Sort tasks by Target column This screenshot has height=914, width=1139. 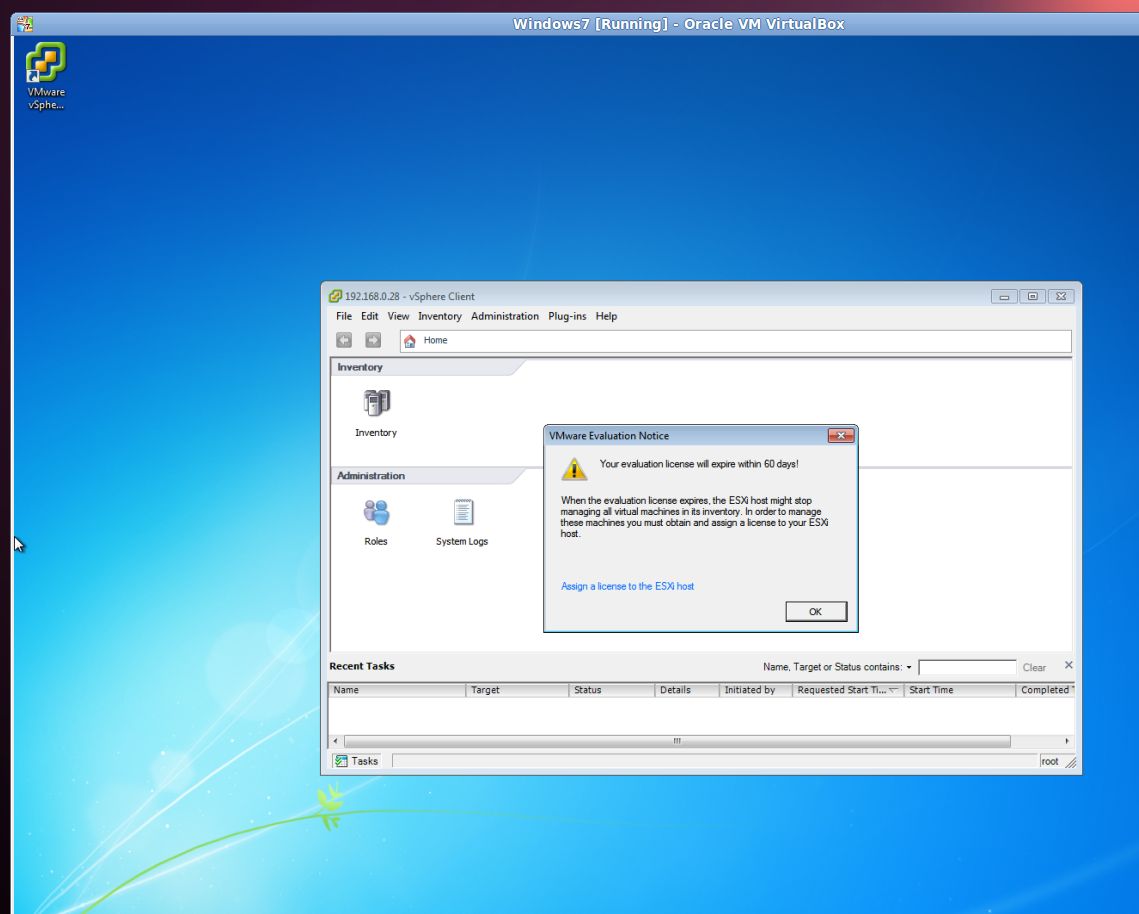[517, 690]
